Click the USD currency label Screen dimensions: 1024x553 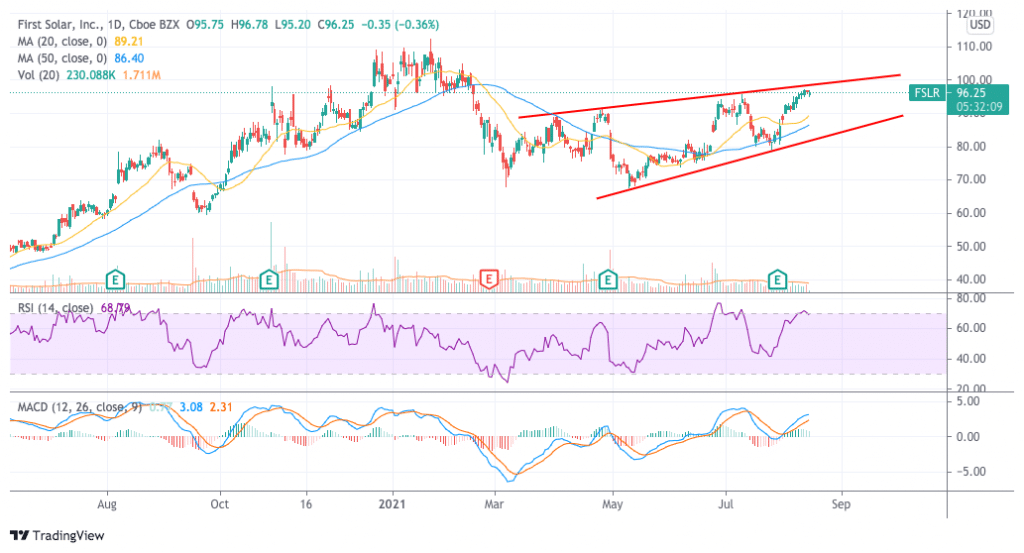[x=980, y=25]
